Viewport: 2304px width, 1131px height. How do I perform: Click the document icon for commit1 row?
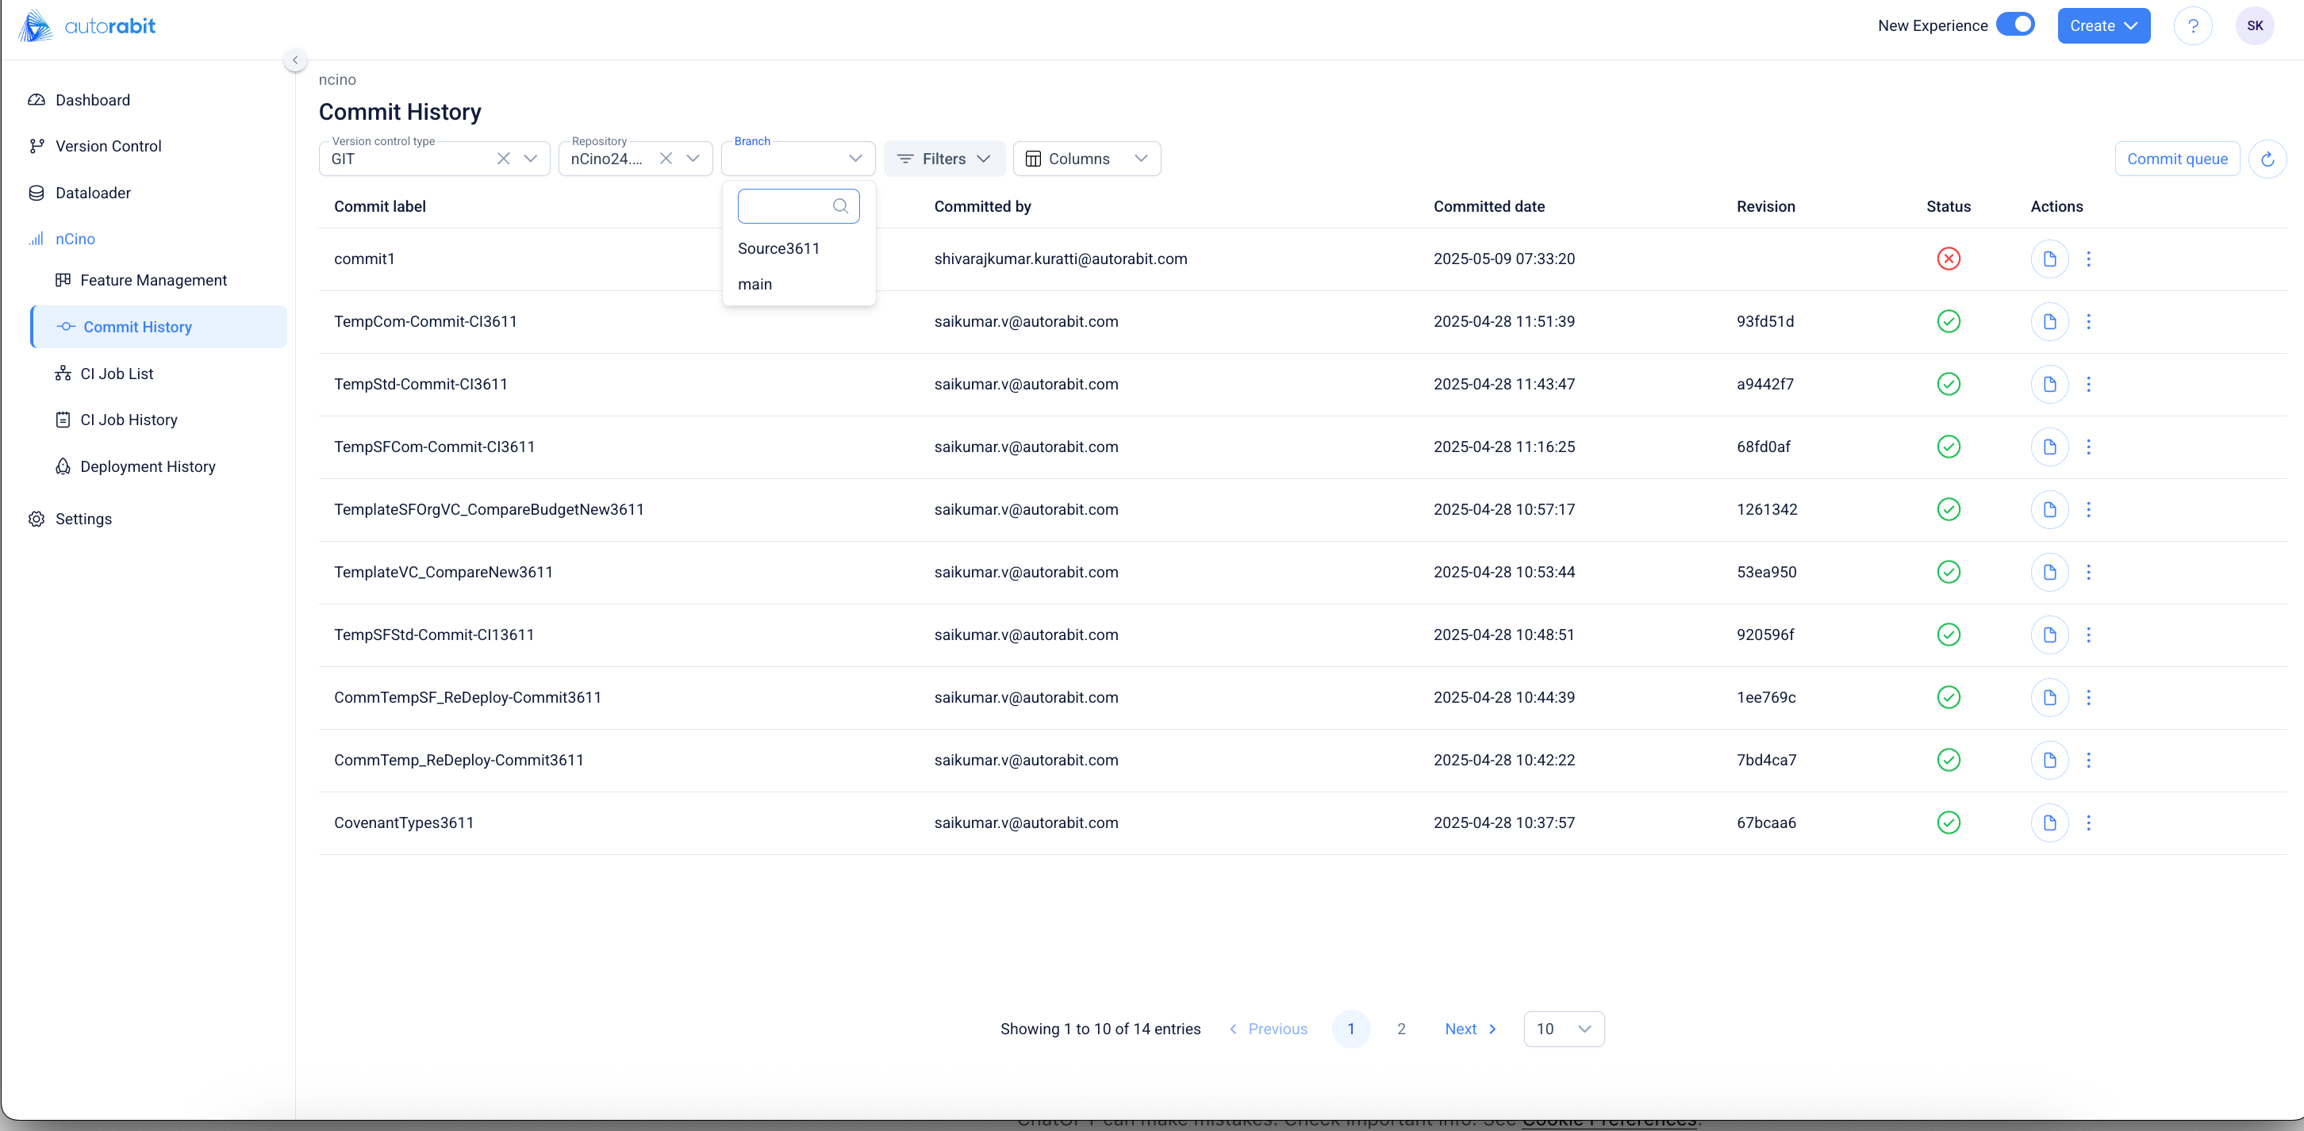(x=2049, y=259)
